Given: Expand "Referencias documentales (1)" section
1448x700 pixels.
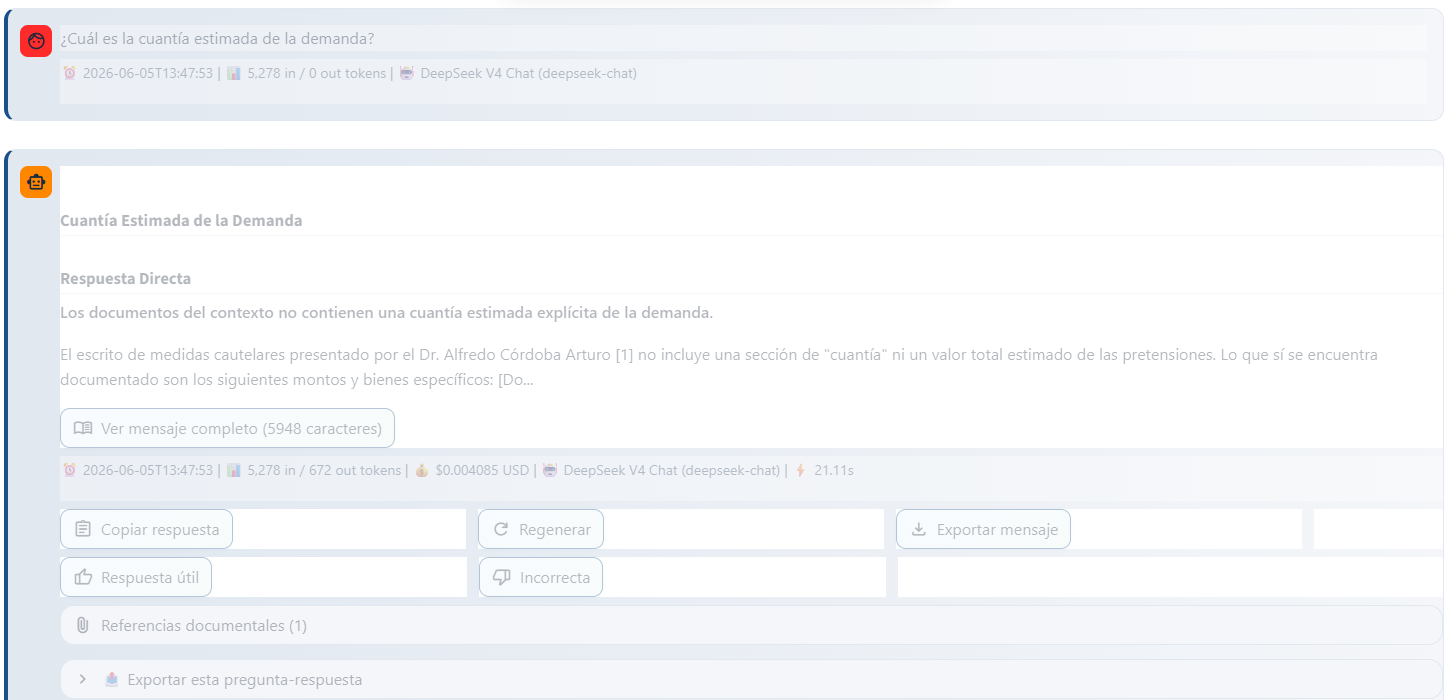Looking at the screenshot, I should tap(751, 625).
